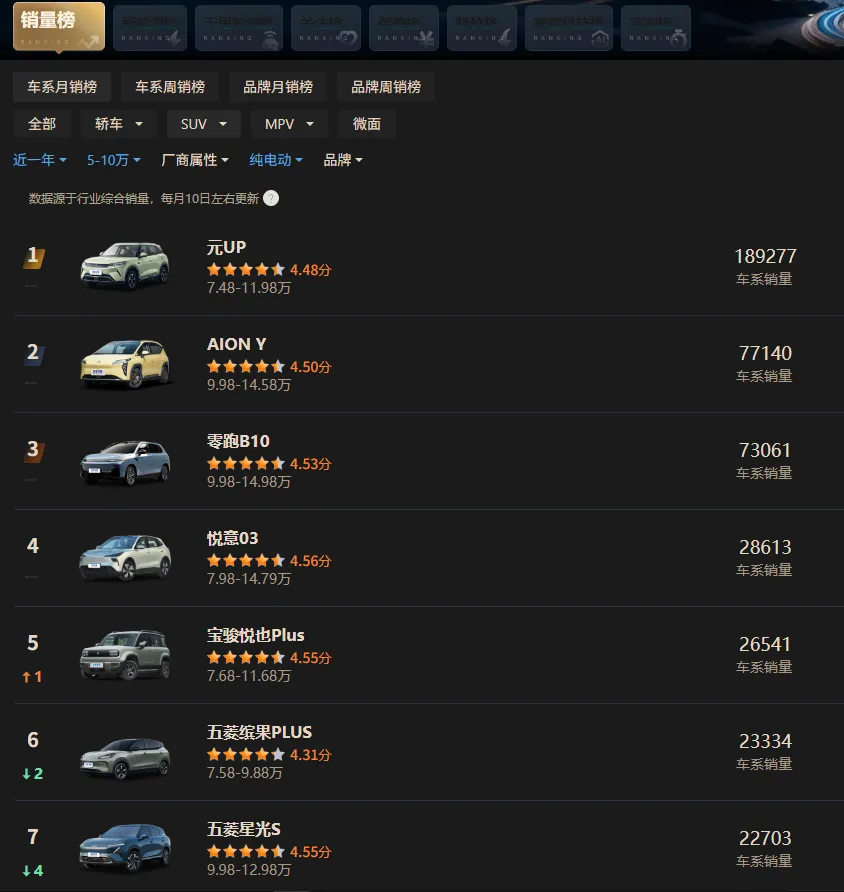Click the 4.31分 star rating of 五菱缤果PLUS
This screenshot has height=892, width=844.
click(x=269, y=755)
